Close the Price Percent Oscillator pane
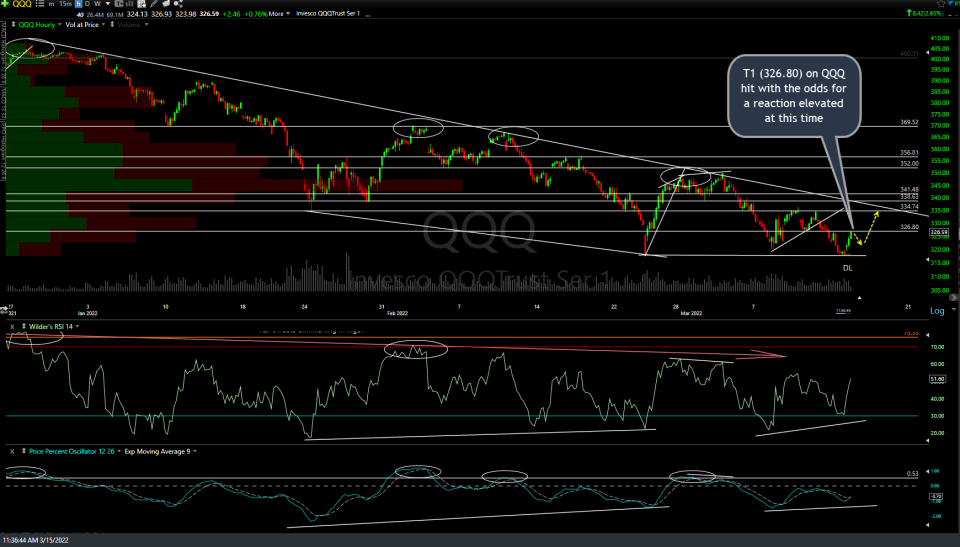The height and width of the screenshot is (547, 960). pos(12,451)
